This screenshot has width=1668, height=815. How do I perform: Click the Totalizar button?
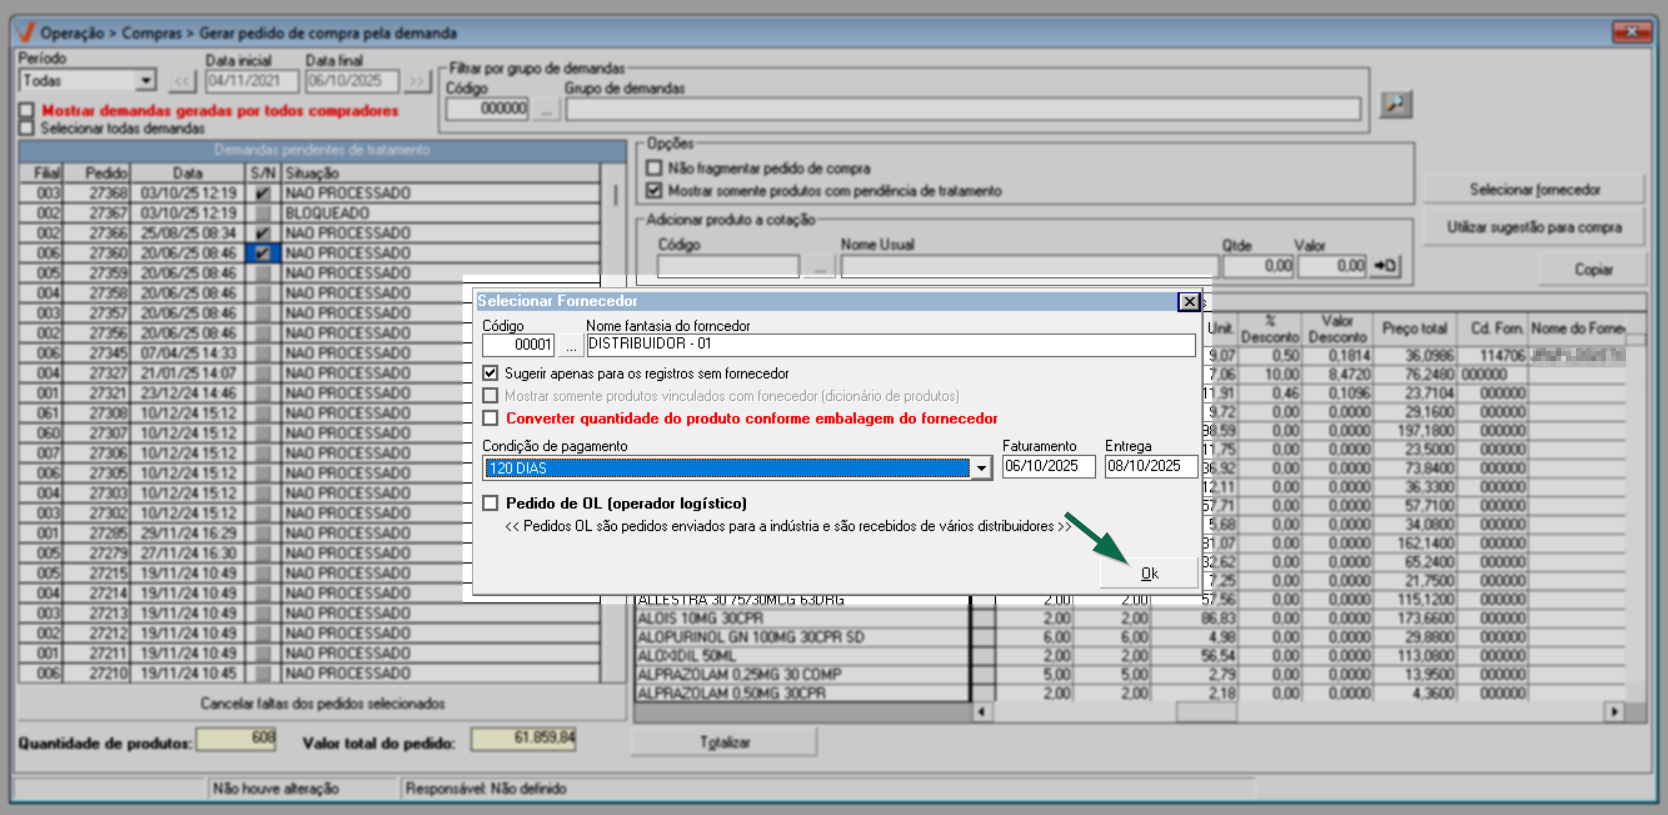[x=724, y=742]
